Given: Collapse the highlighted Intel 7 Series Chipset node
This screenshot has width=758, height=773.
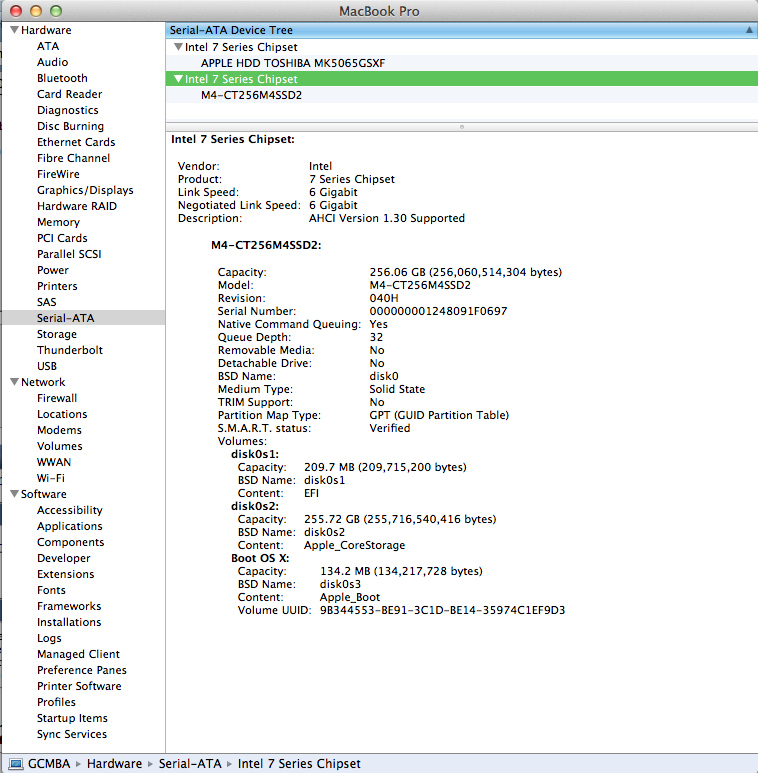Looking at the screenshot, I should [178, 79].
